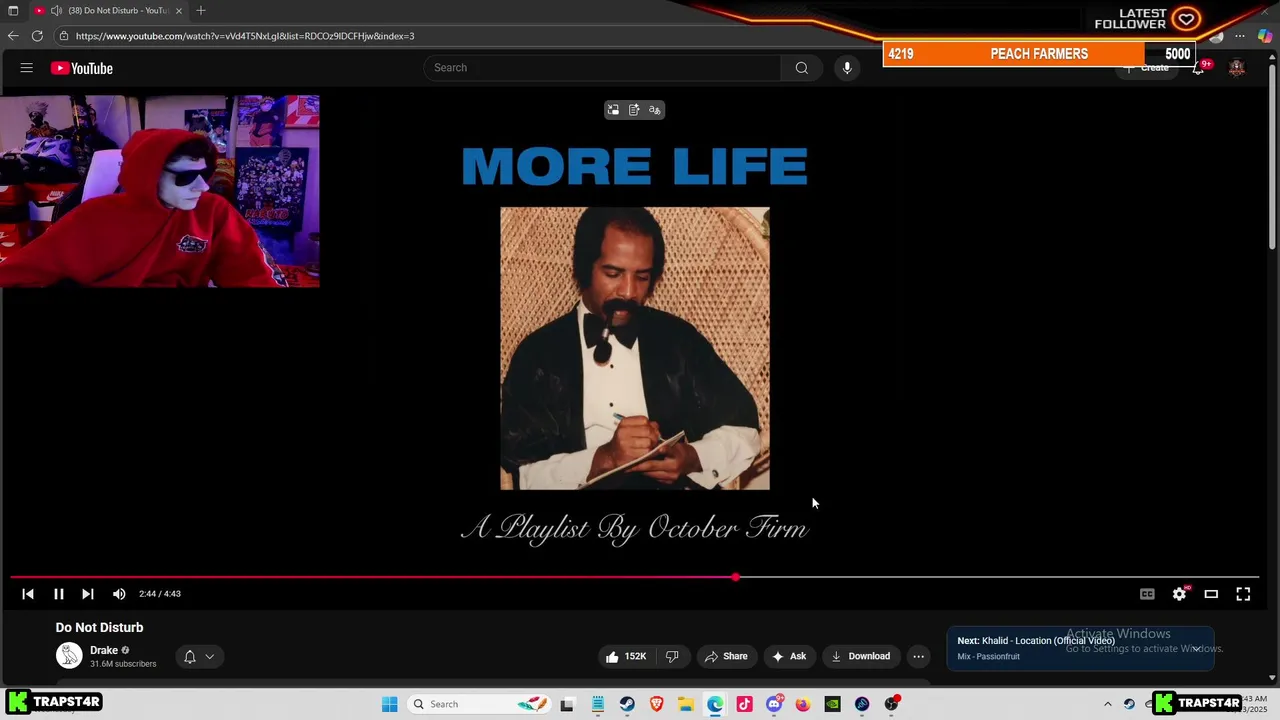This screenshot has width=1280, height=720.
Task: Skip to the next video
Action: tap(88, 594)
